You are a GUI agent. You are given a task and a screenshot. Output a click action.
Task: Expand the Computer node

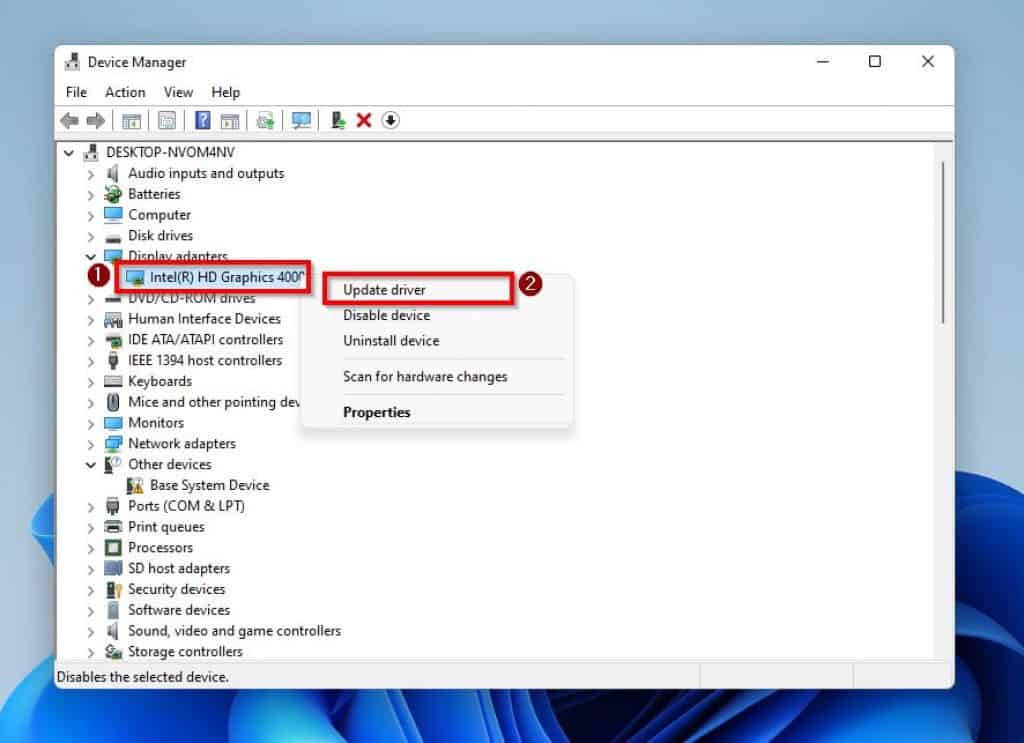(x=91, y=215)
